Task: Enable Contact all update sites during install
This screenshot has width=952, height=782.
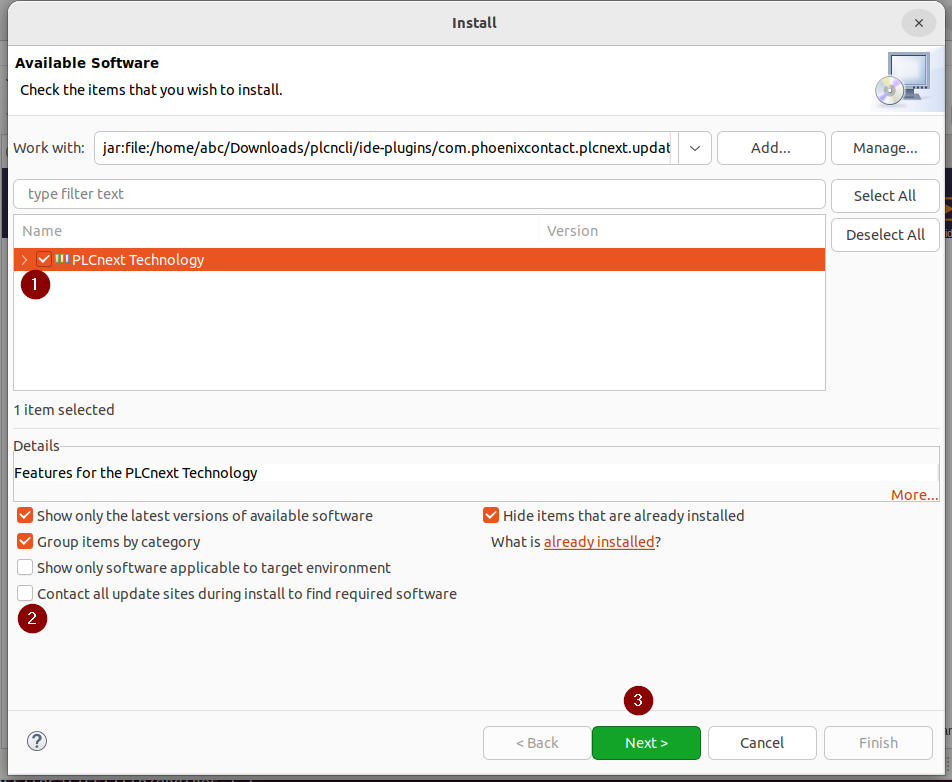Action: pos(25,593)
